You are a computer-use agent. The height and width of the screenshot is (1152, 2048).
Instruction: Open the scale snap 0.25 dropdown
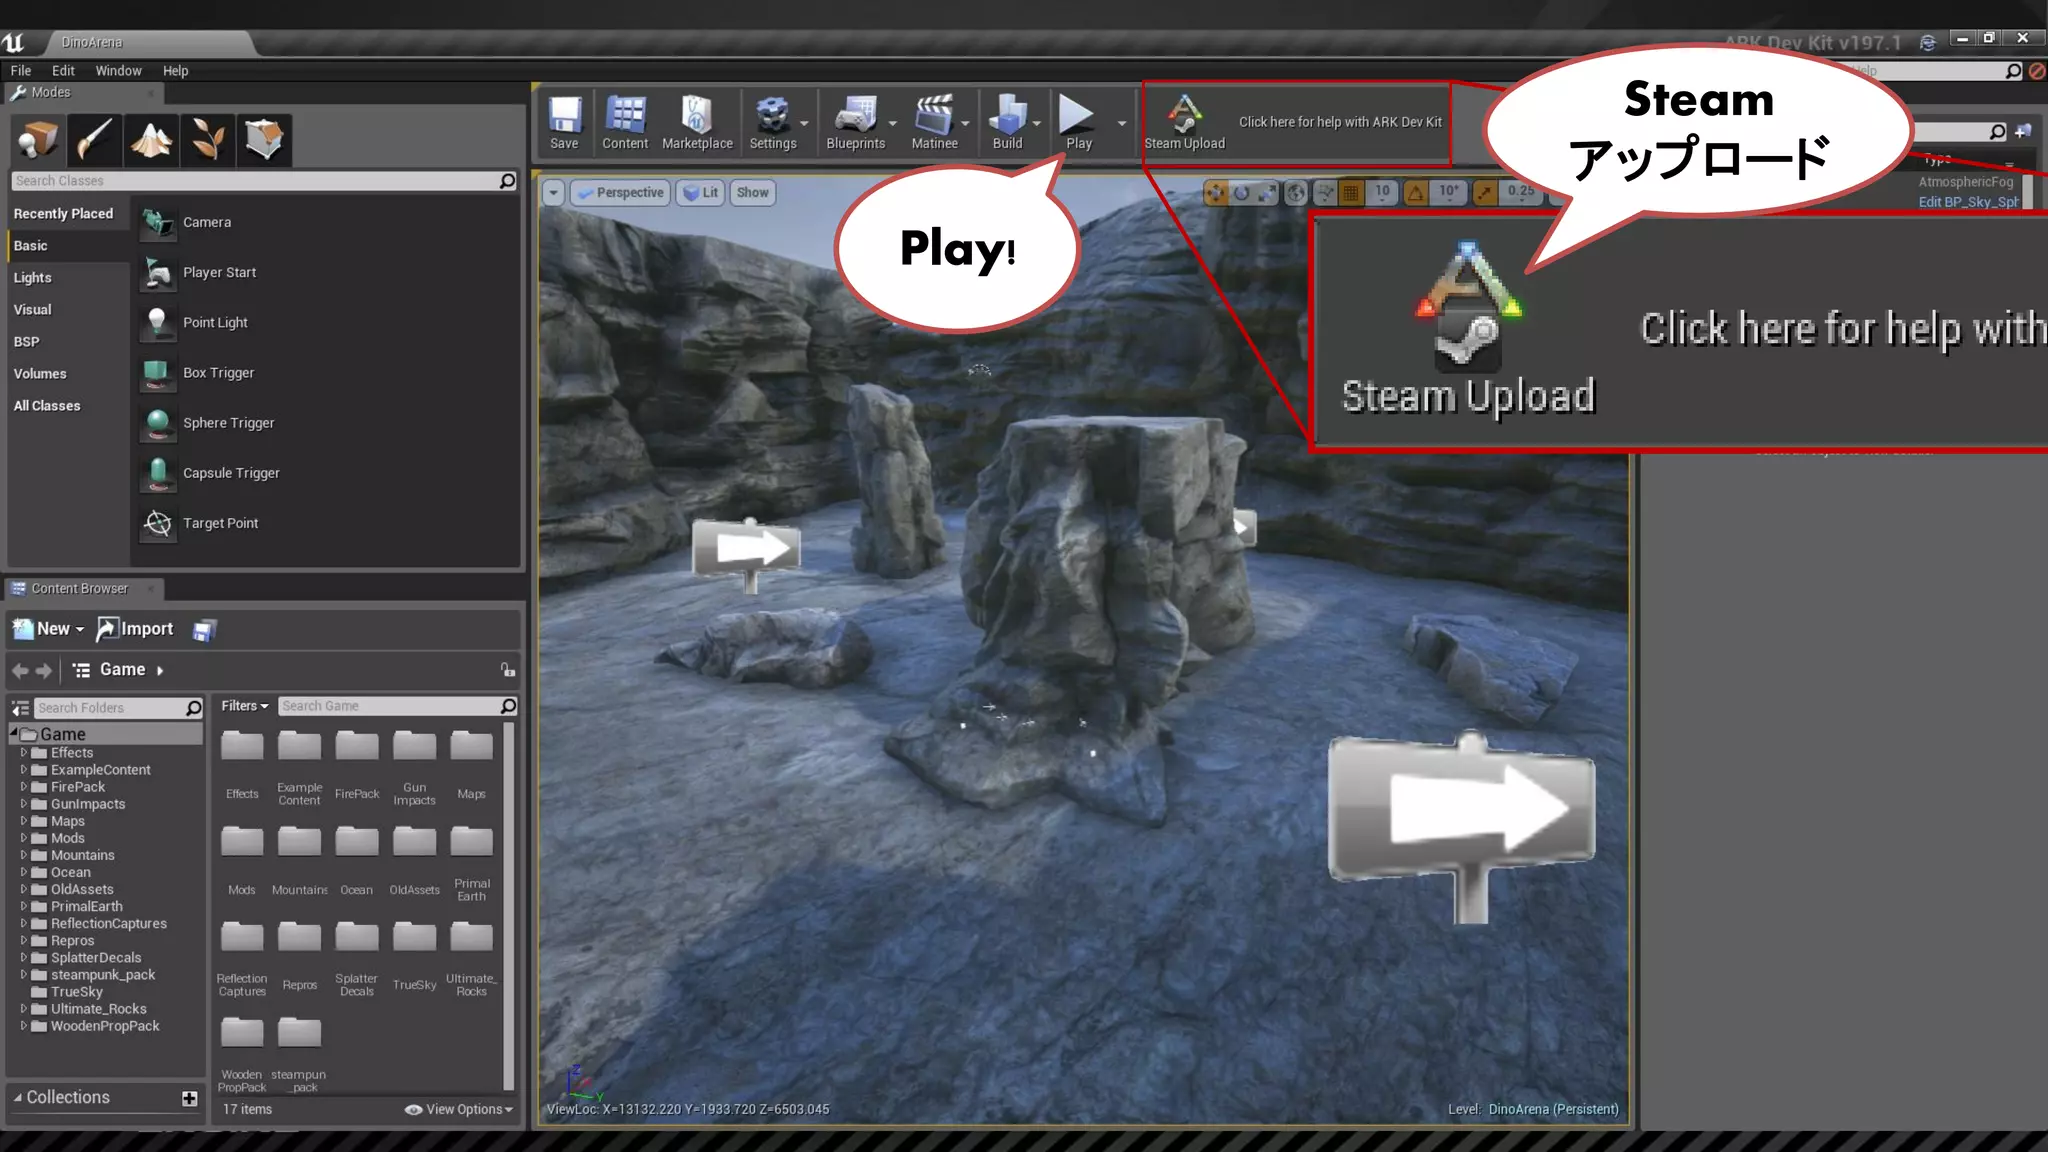(1521, 192)
